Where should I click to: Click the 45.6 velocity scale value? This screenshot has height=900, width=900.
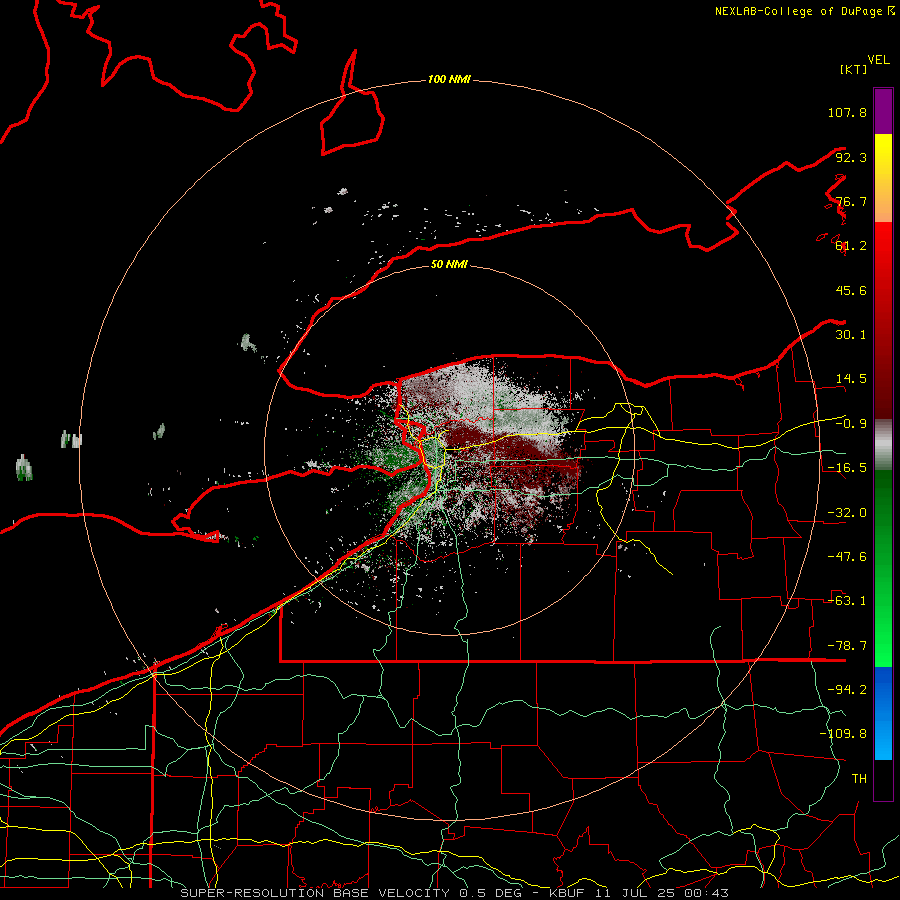tap(851, 290)
